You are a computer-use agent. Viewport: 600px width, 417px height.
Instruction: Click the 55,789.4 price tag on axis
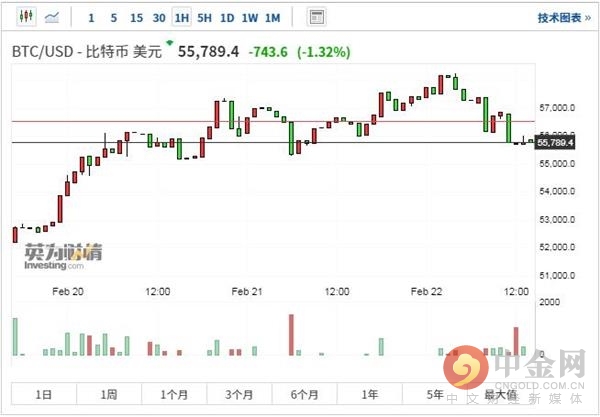[555, 143]
